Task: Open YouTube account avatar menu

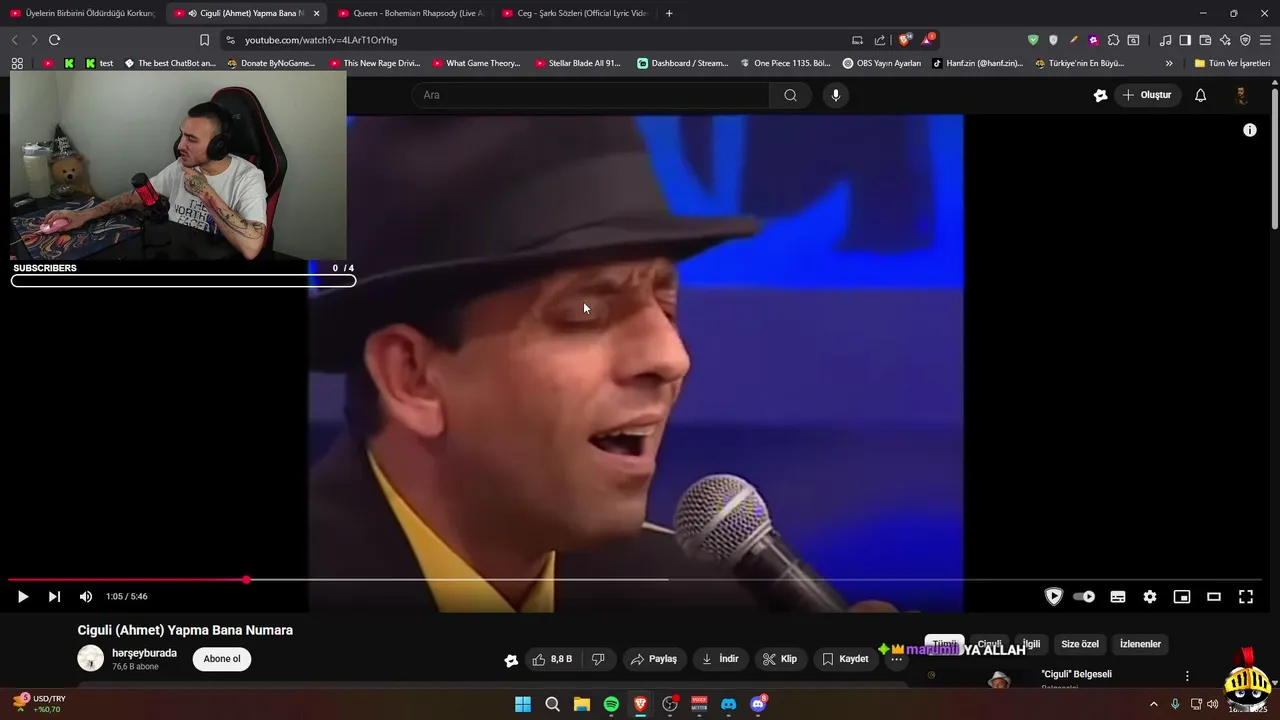Action: coord(1241,95)
